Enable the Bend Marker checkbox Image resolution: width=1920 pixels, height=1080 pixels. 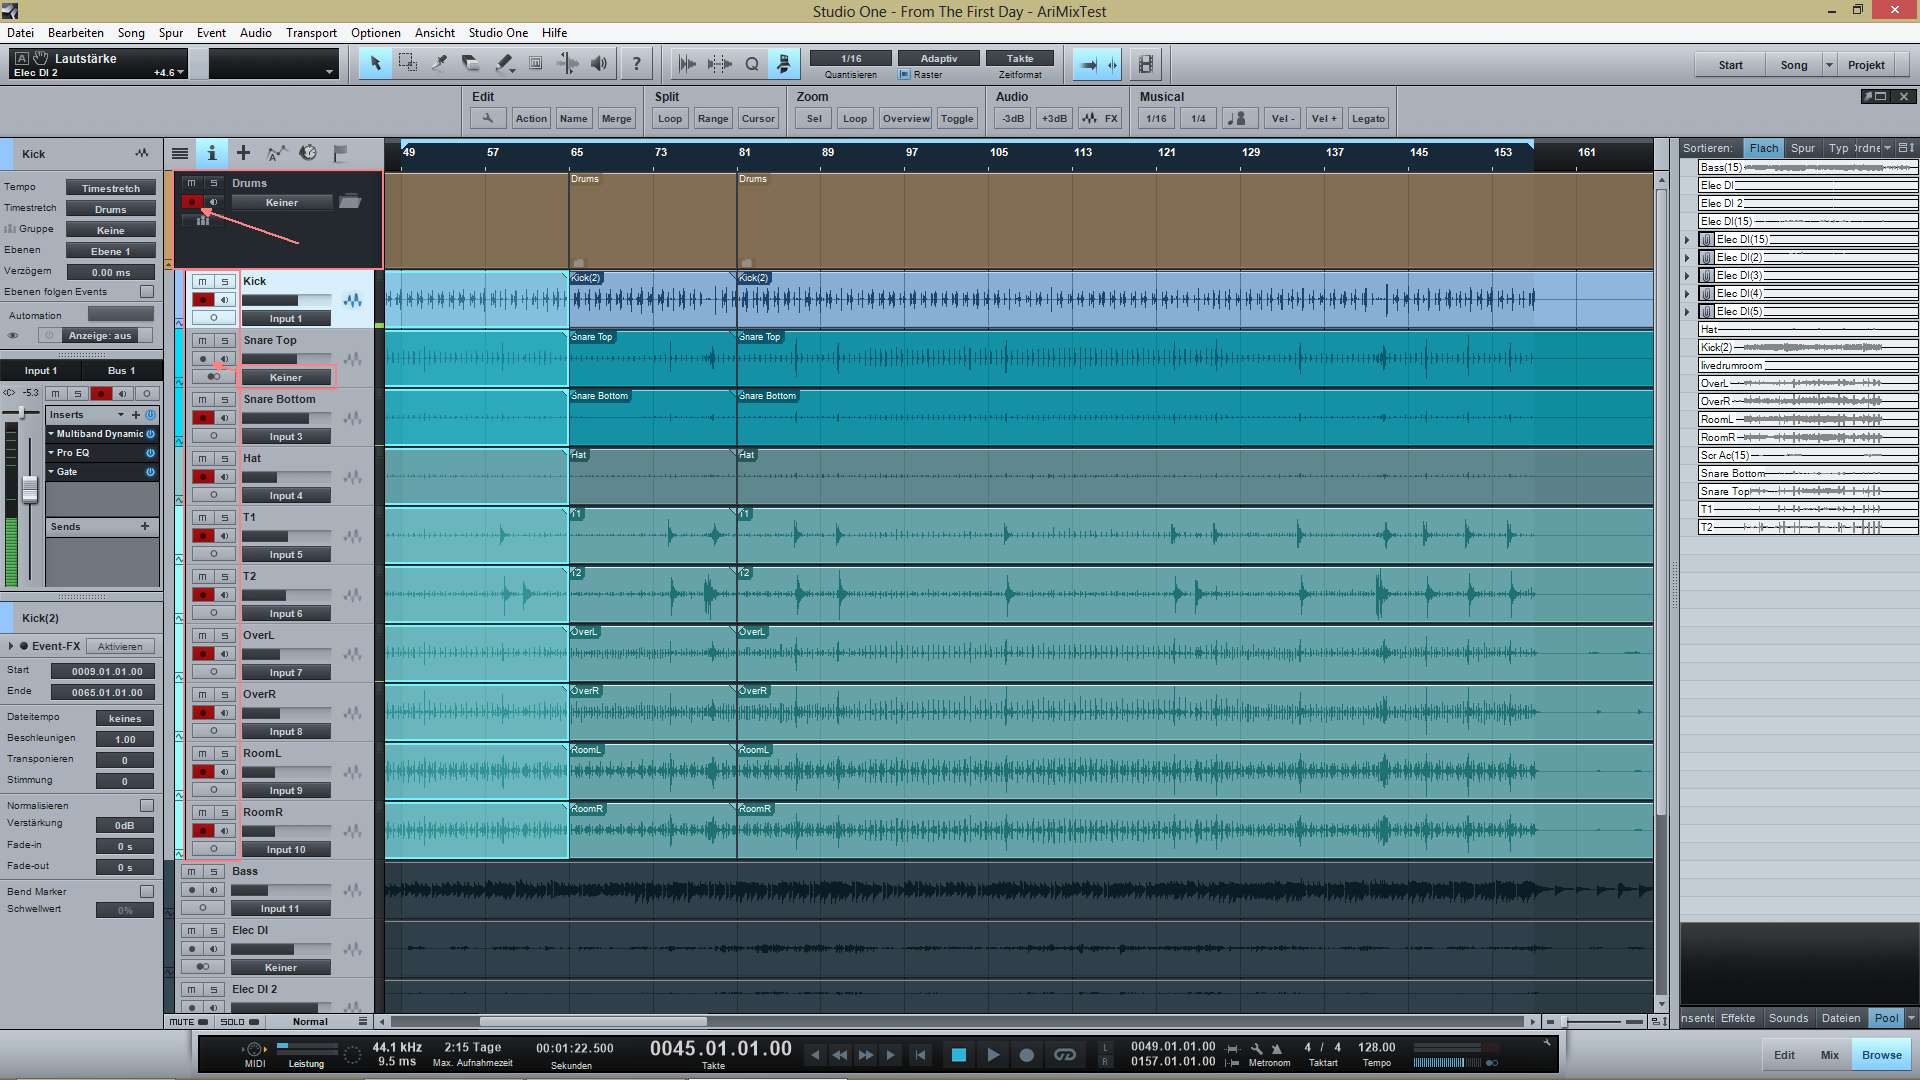coord(147,891)
